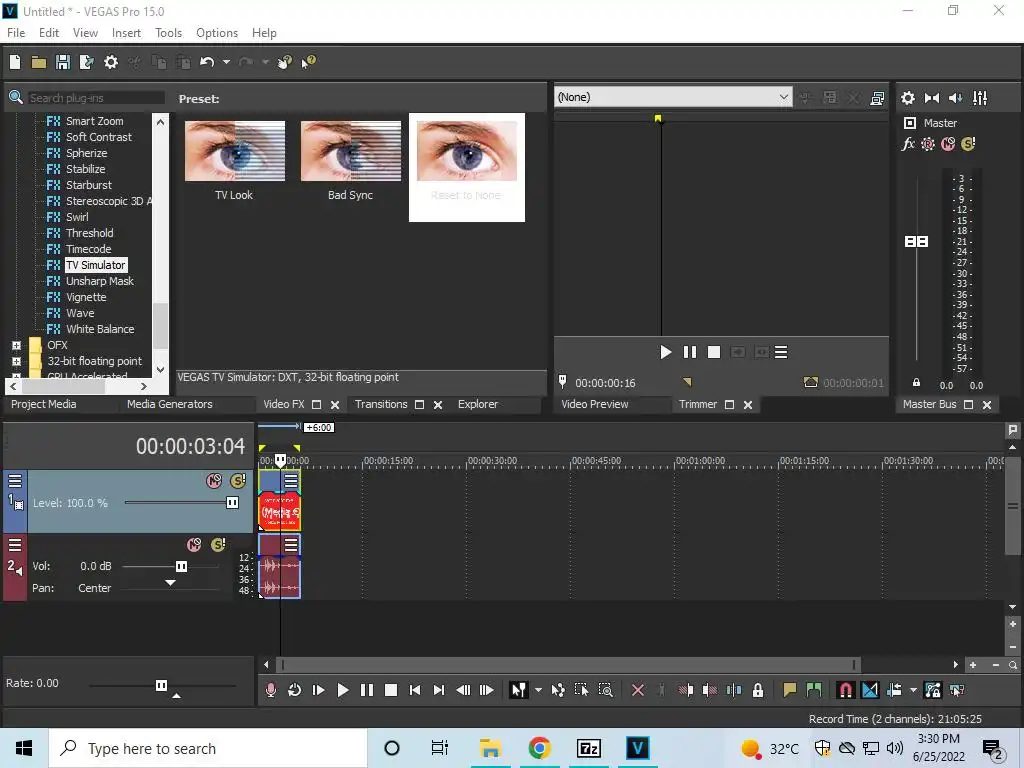Select the Envelope Edit tool
The height and width of the screenshot is (768, 1024).
tap(558, 690)
